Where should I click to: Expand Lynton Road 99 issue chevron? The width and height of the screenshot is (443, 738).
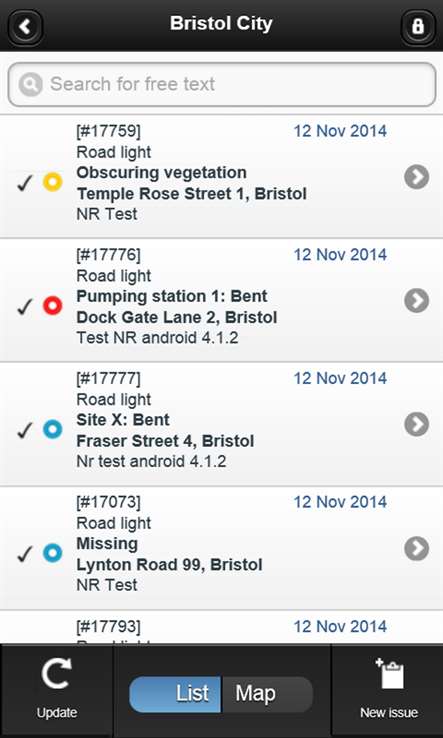417,548
